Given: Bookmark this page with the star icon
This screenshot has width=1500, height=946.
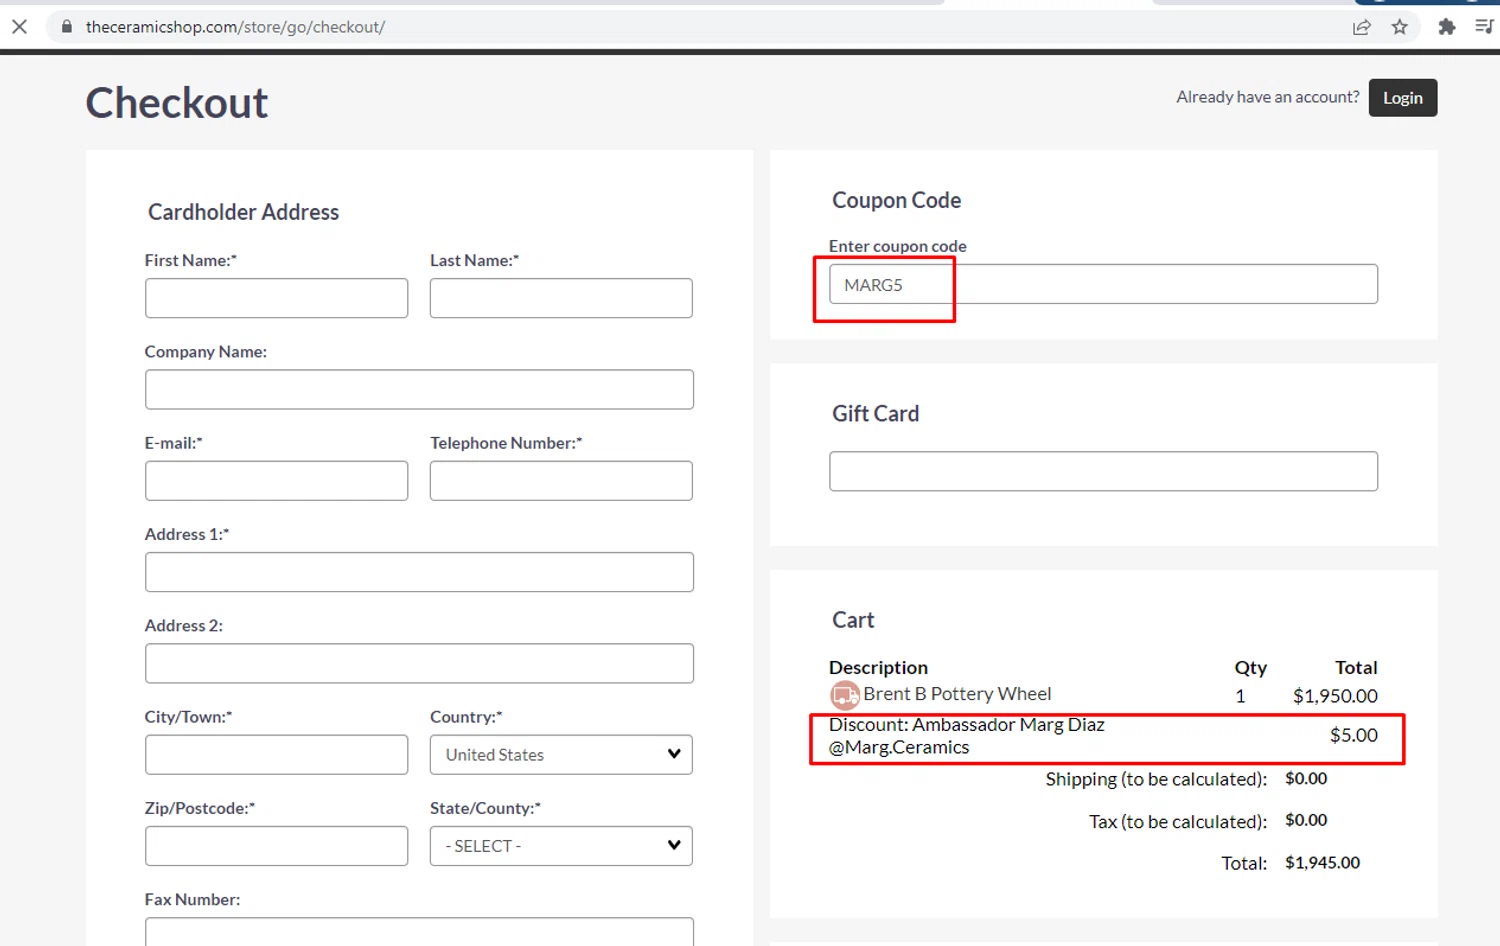Looking at the screenshot, I should [1400, 27].
